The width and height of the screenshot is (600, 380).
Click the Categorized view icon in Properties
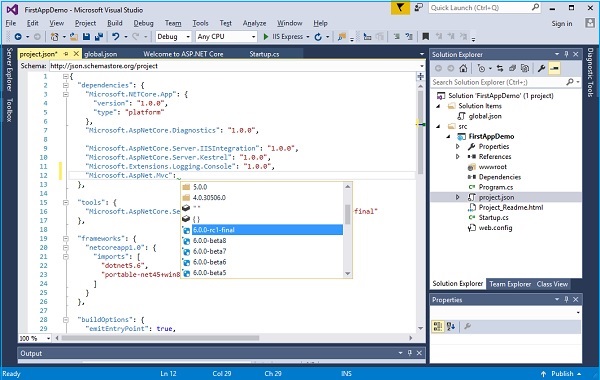pos(437,326)
